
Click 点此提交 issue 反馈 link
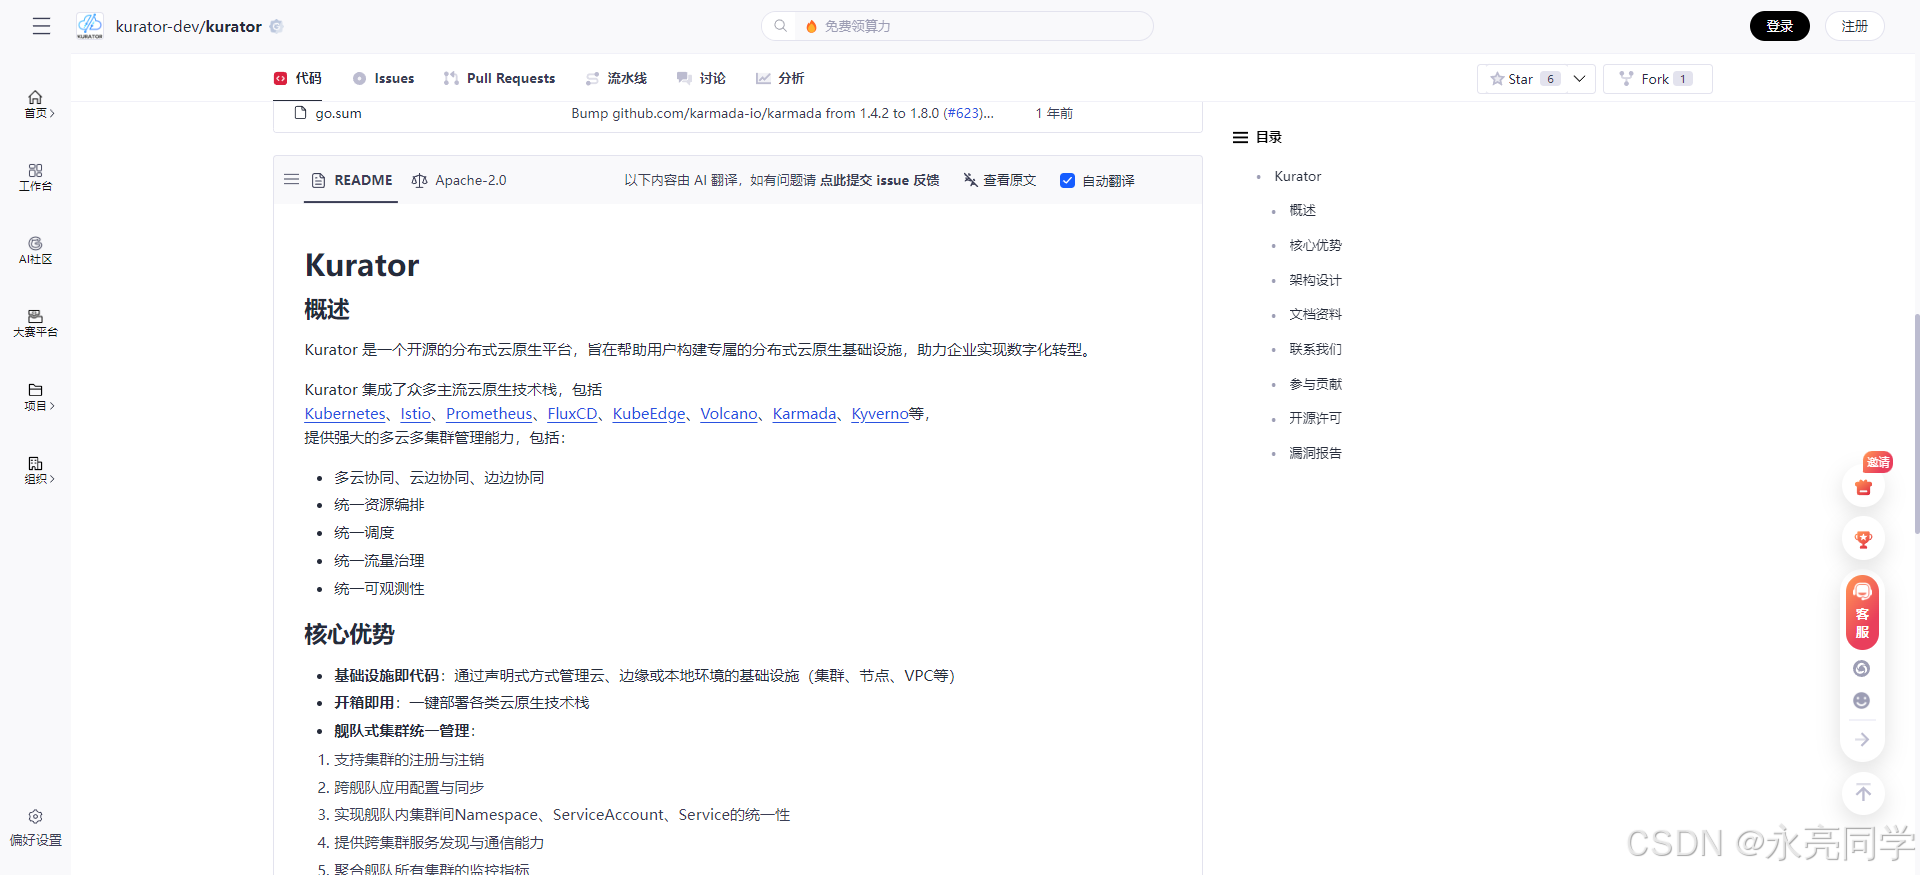click(x=880, y=180)
